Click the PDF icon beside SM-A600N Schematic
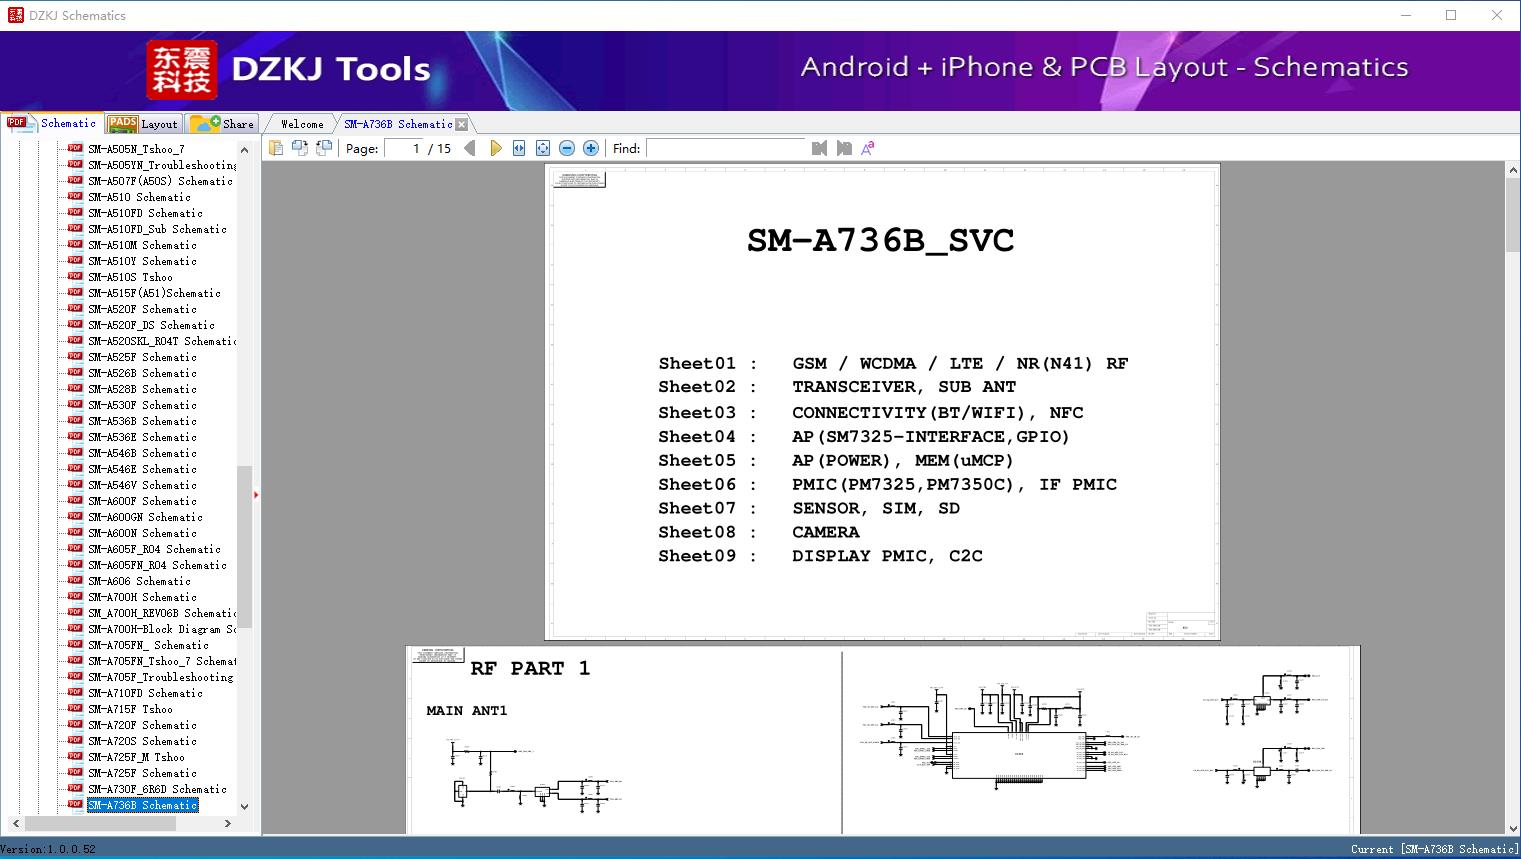 (x=75, y=532)
